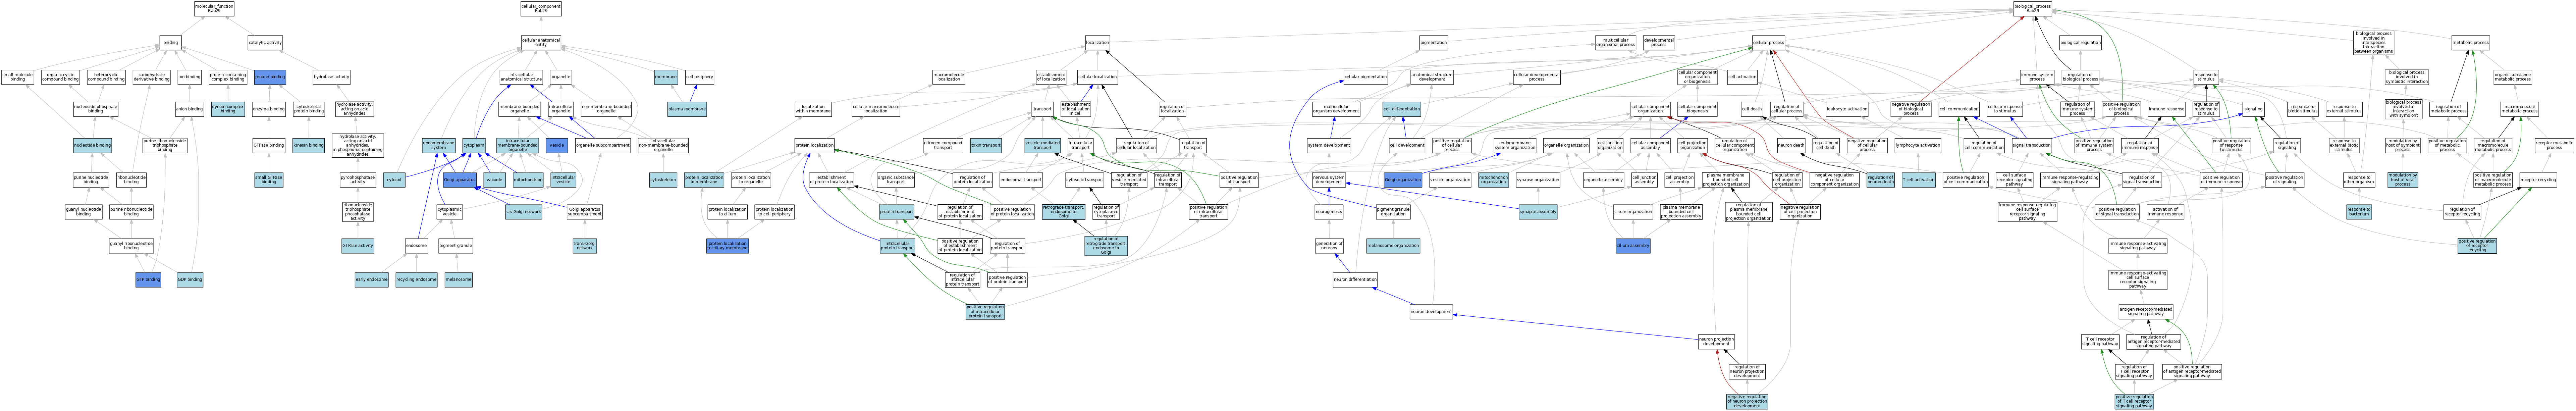The height and width of the screenshot is (411, 2576).
Task: Click the 'mitochondrion organization' node
Action: click(1493, 180)
